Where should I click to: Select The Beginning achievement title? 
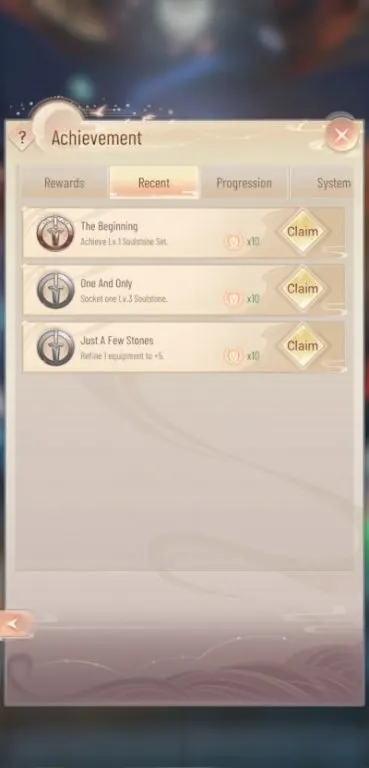109,226
